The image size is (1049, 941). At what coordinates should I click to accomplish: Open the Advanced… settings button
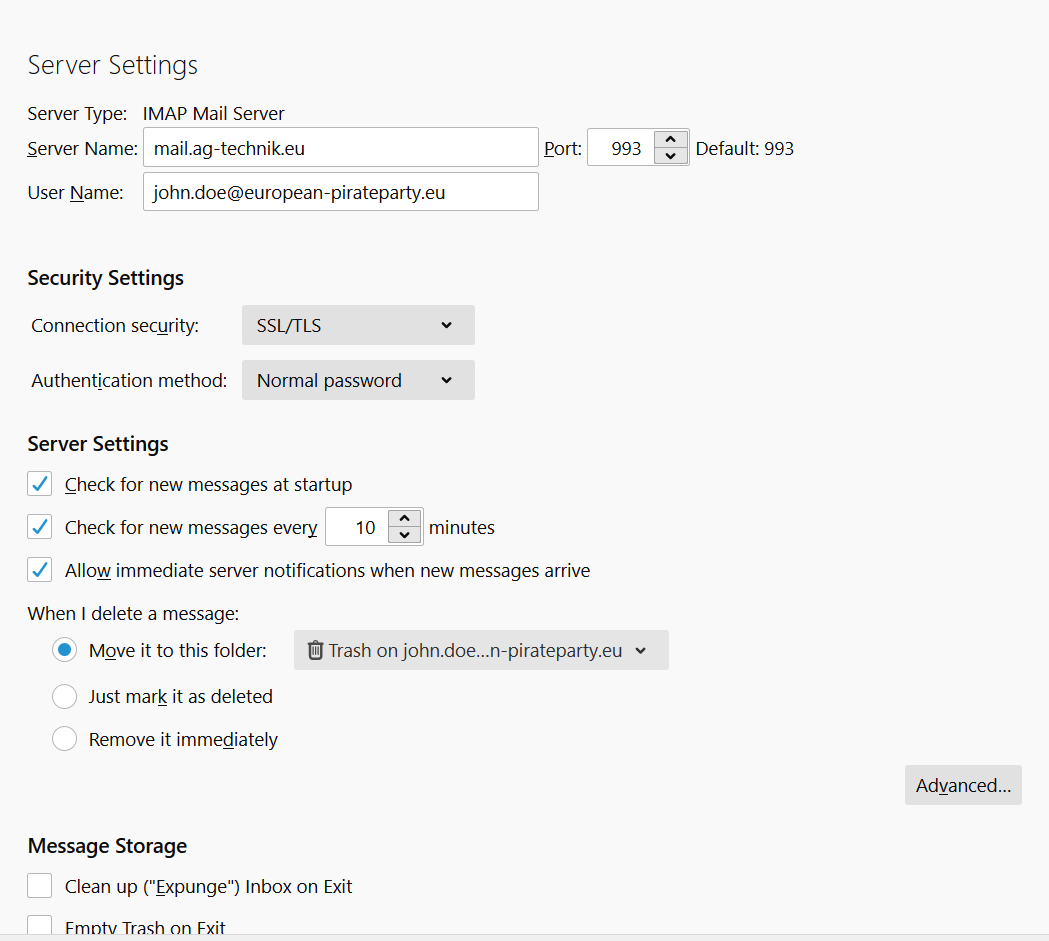(x=962, y=785)
